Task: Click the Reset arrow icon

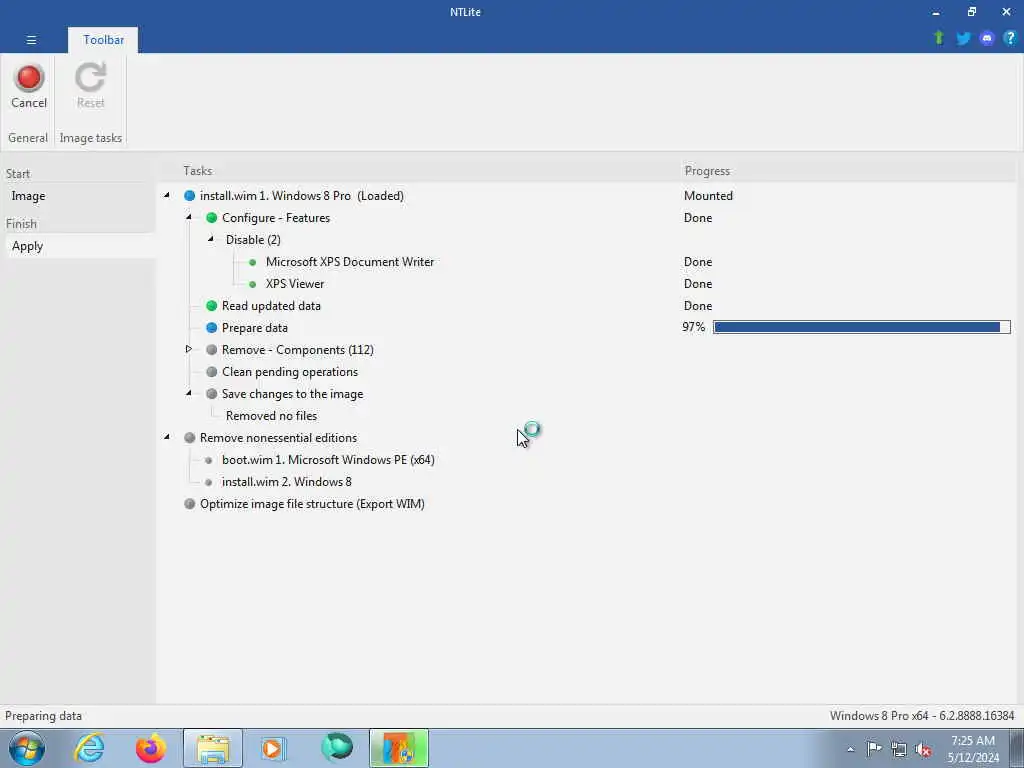Action: tap(90, 77)
